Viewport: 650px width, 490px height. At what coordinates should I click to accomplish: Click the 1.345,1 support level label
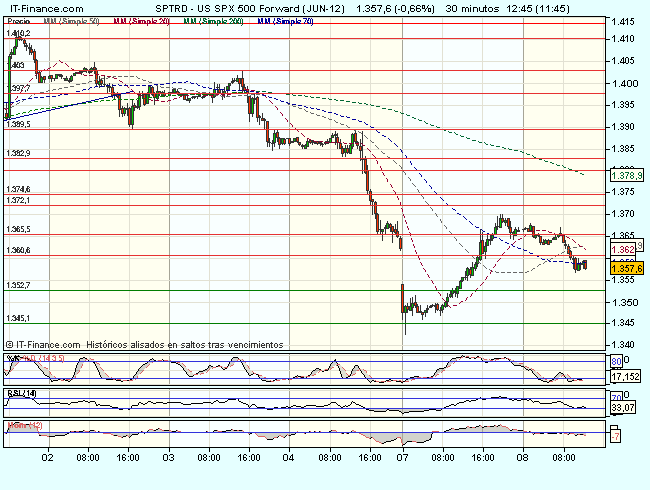pyautogui.click(x=18, y=318)
